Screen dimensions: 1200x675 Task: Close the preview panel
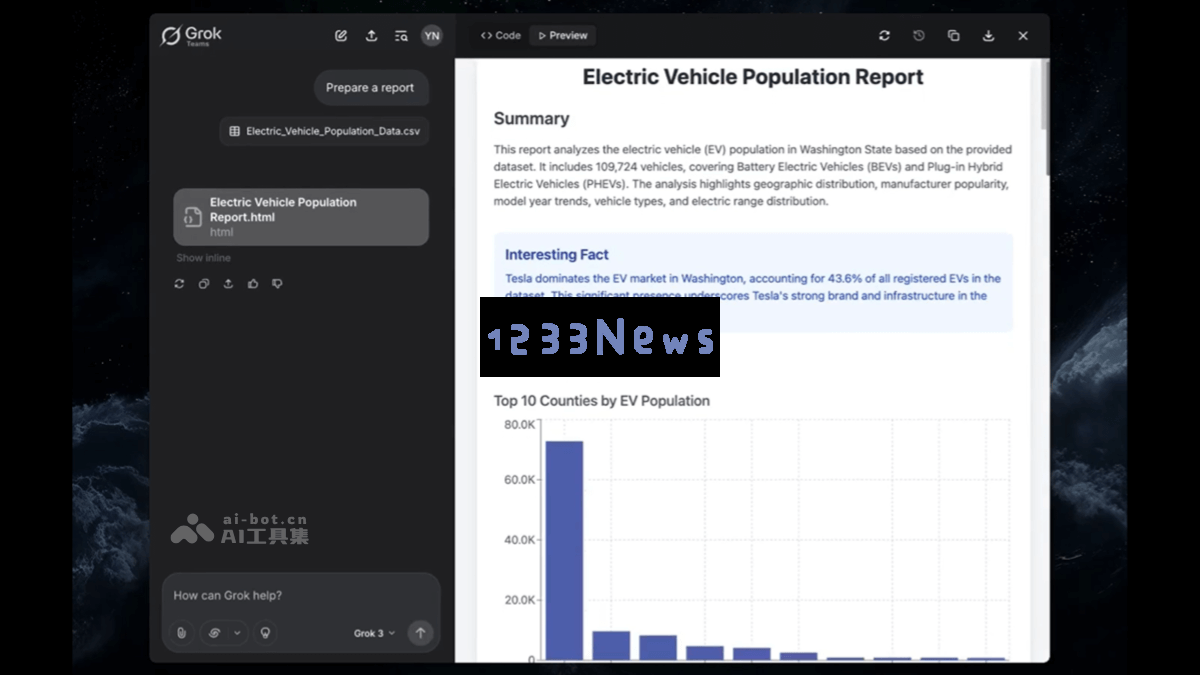tap(1023, 35)
